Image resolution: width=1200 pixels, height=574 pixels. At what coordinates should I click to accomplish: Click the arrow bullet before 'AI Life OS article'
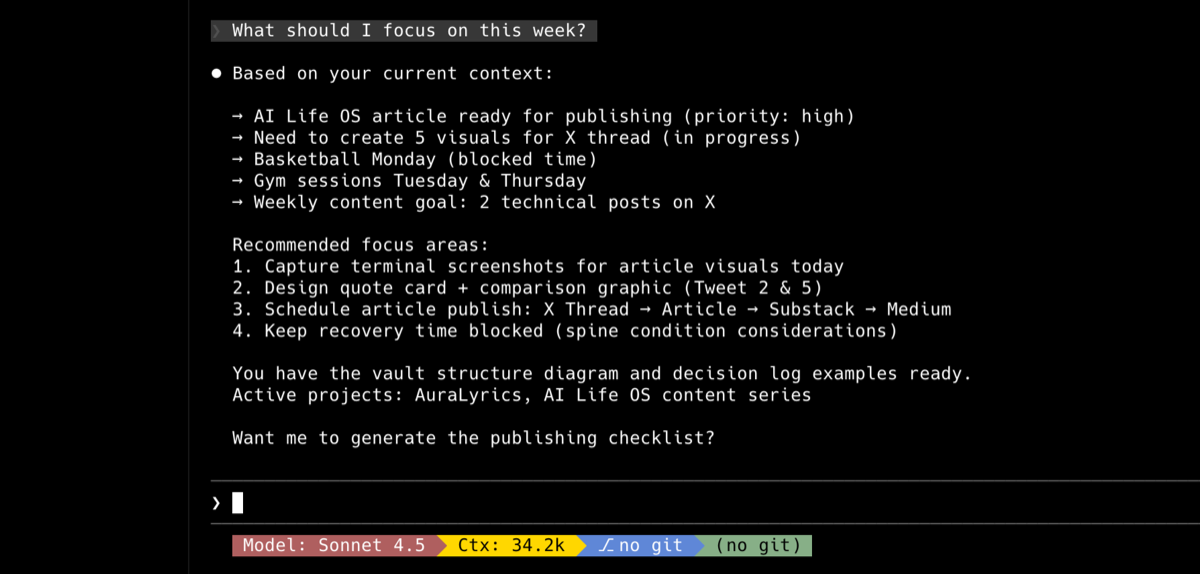[x=238, y=117]
